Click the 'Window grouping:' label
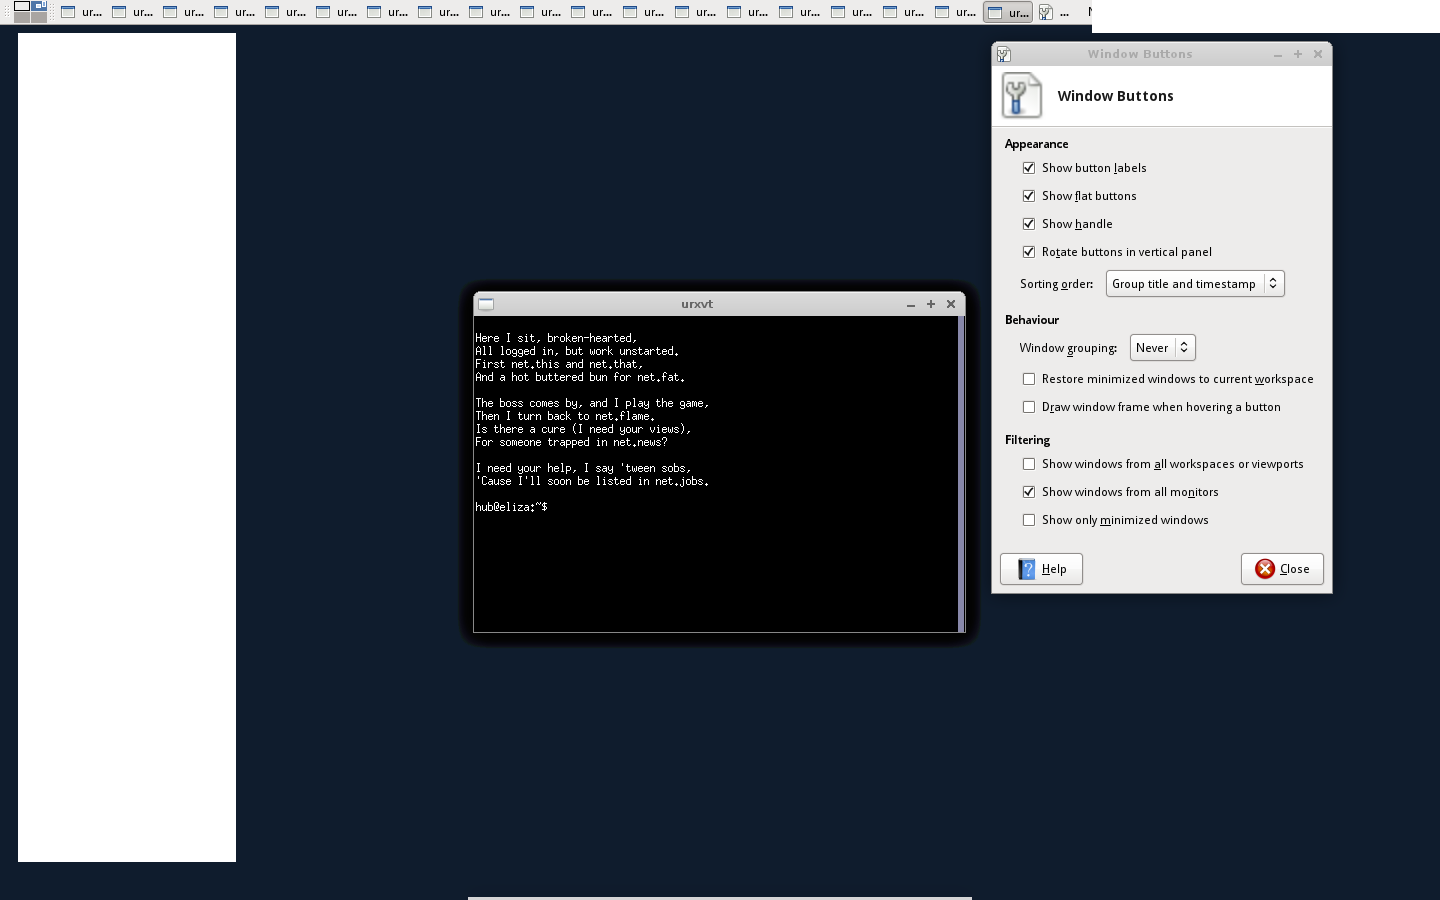Screen dimensions: 1440x900 tap(1068, 348)
